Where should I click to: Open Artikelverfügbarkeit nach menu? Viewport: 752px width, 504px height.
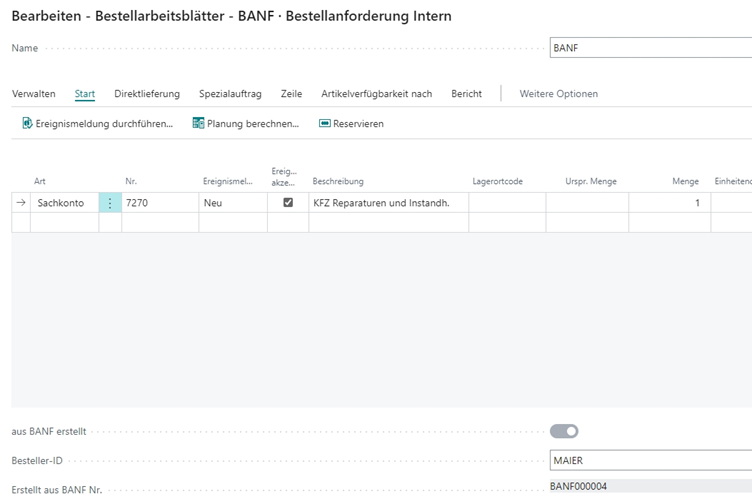[x=376, y=94]
